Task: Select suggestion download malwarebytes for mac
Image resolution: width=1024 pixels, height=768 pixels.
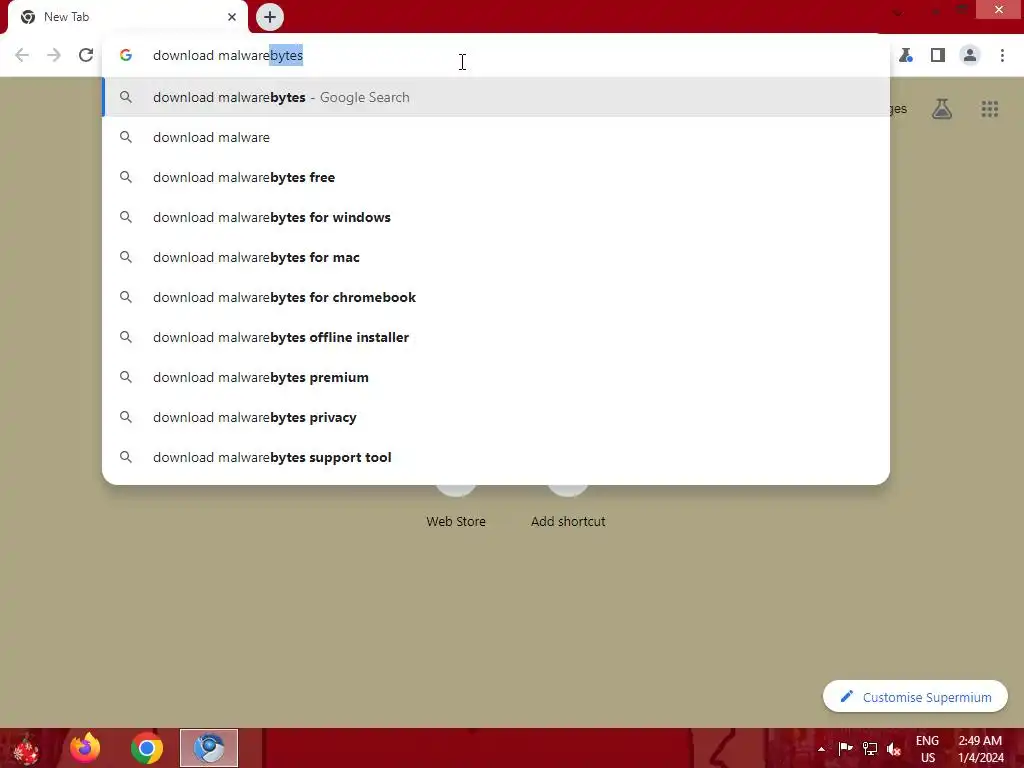Action: point(496,257)
